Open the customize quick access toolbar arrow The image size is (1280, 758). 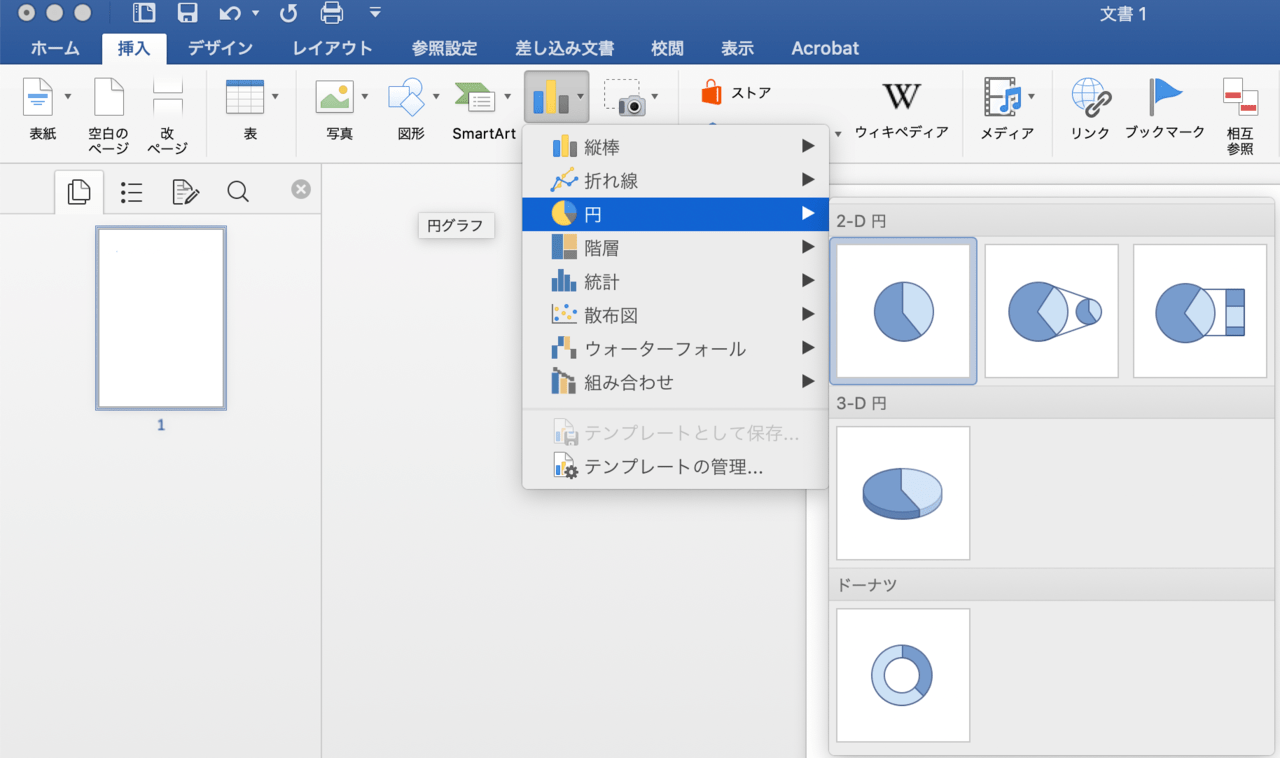point(375,13)
